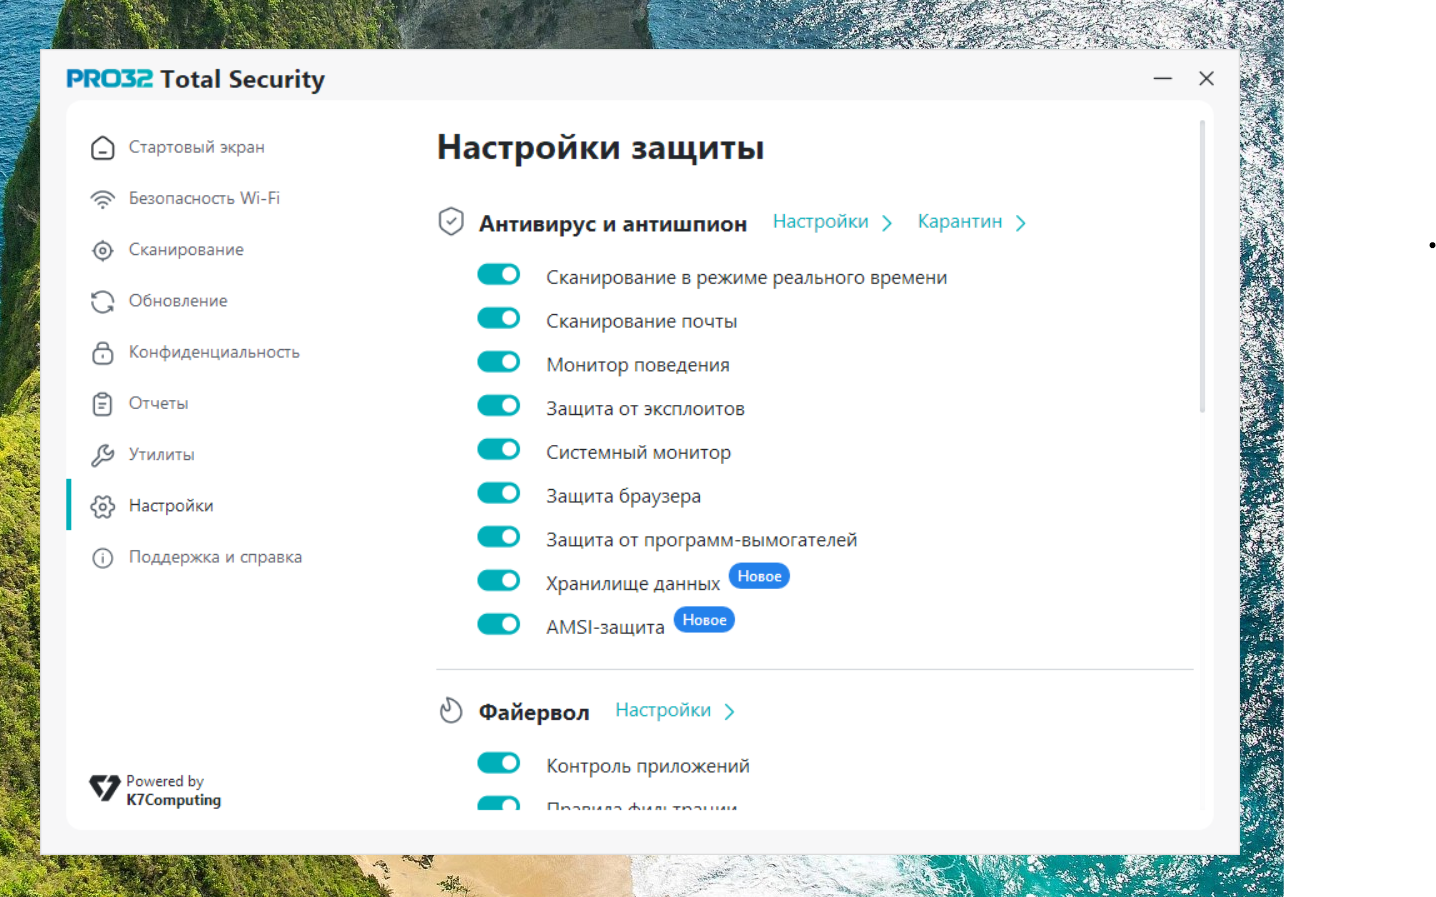The width and height of the screenshot is (1436, 897).
Task: Disable the Монитор поведения switch
Action: coord(498,362)
